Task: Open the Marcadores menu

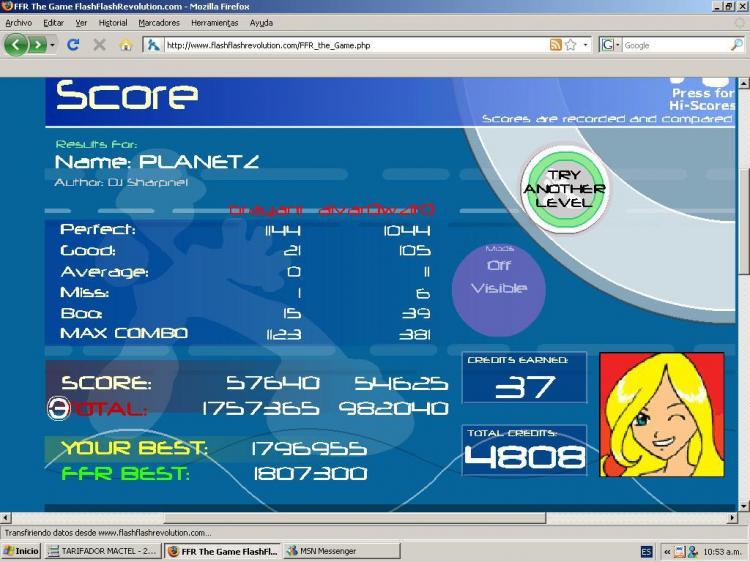Action: coord(159,22)
